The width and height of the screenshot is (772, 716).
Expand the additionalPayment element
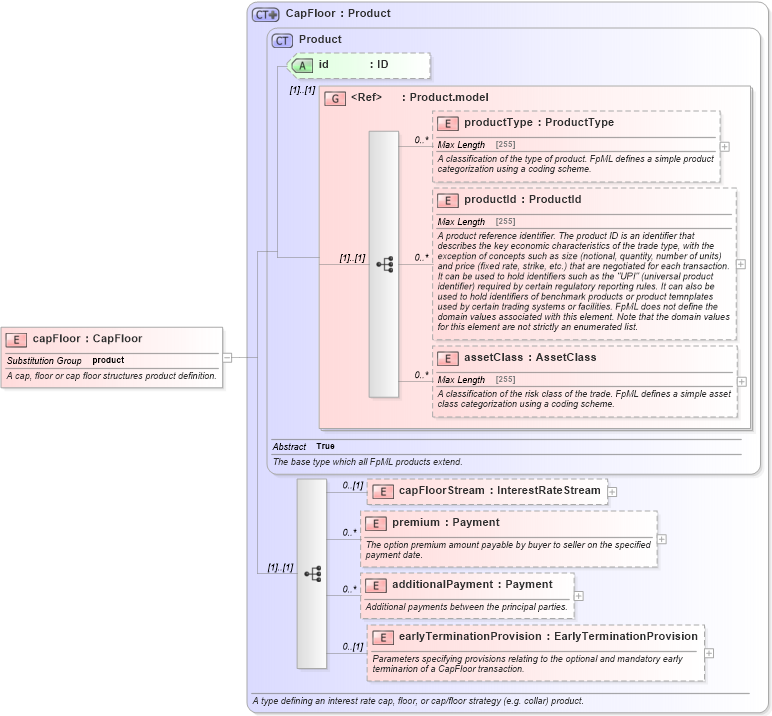[x=579, y=596]
